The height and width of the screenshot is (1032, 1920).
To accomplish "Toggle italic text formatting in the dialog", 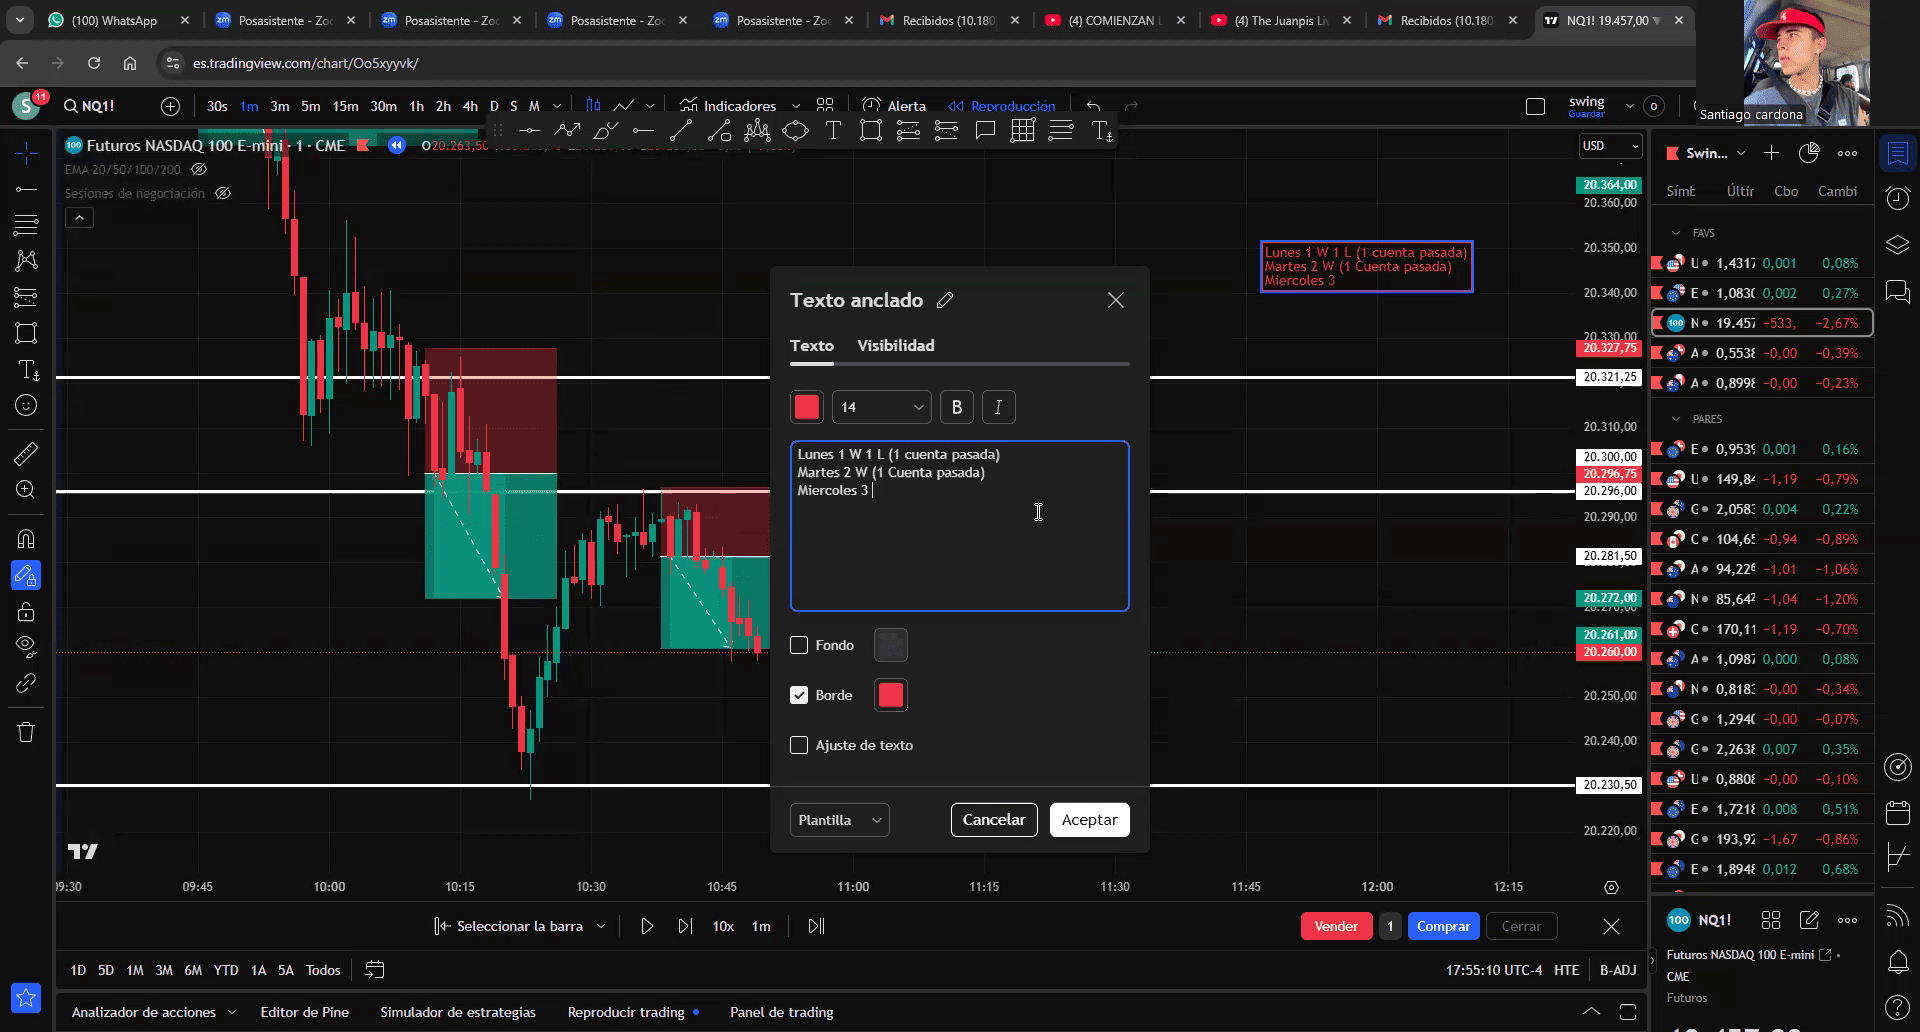I will [998, 407].
